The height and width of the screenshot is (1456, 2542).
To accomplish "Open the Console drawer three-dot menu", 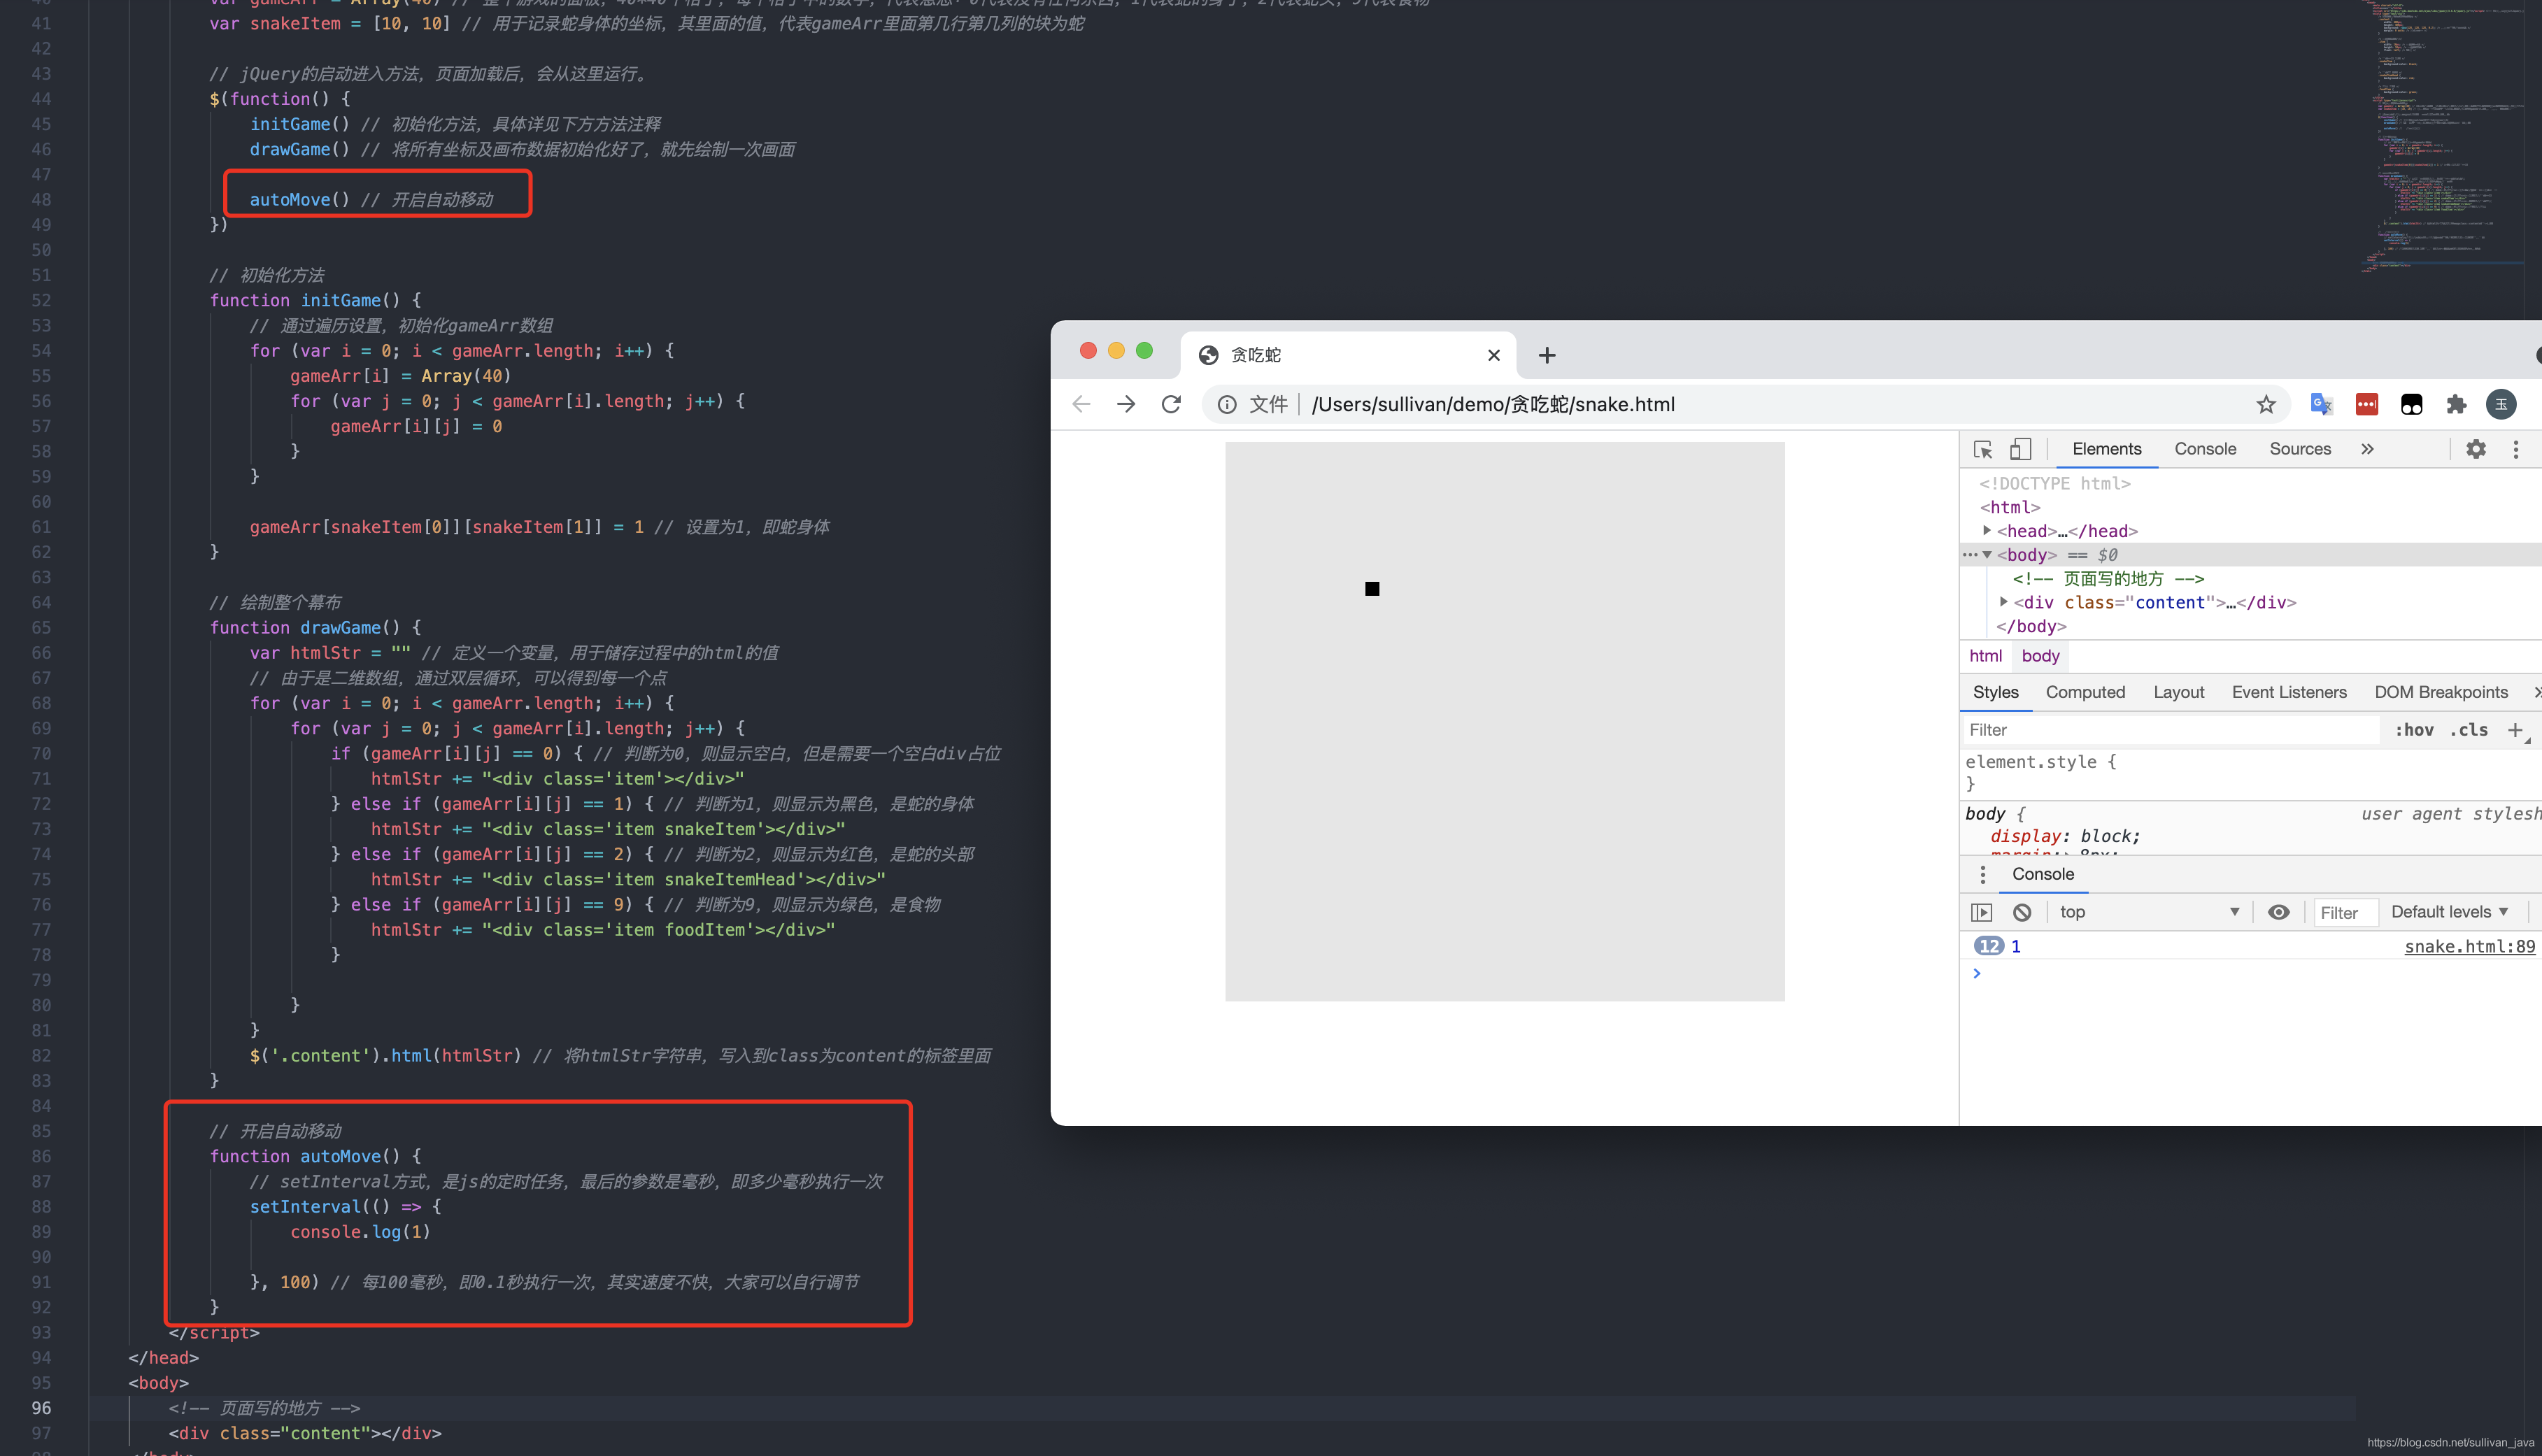I will tap(1983, 875).
